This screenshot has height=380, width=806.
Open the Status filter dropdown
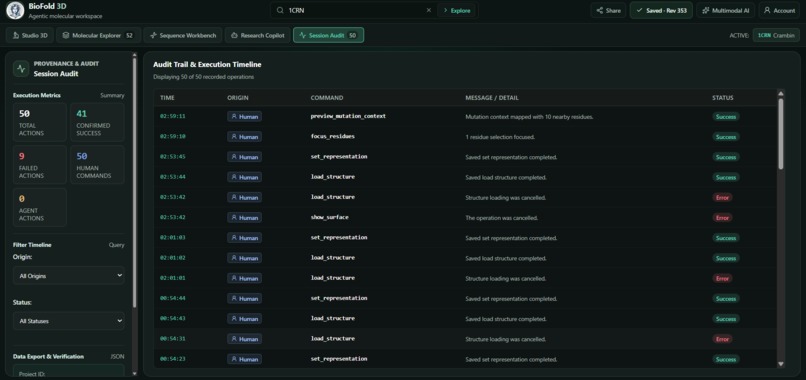point(68,321)
